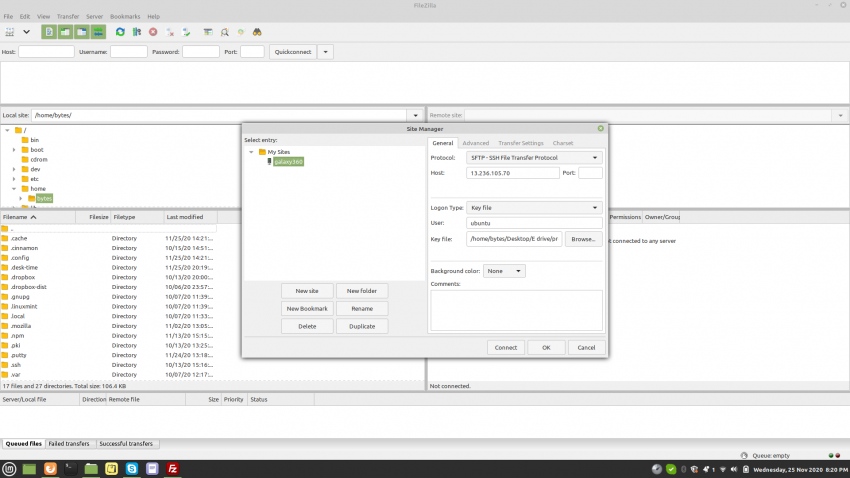Viewport: 850px width, 478px height.
Task: Click the User input field
Action: coord(534,223)
